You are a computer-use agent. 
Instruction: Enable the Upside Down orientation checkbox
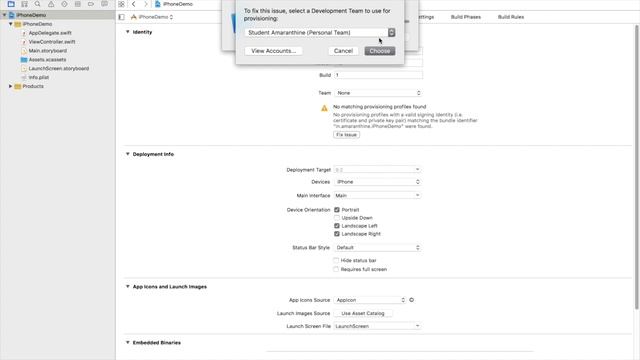[337, 218]
